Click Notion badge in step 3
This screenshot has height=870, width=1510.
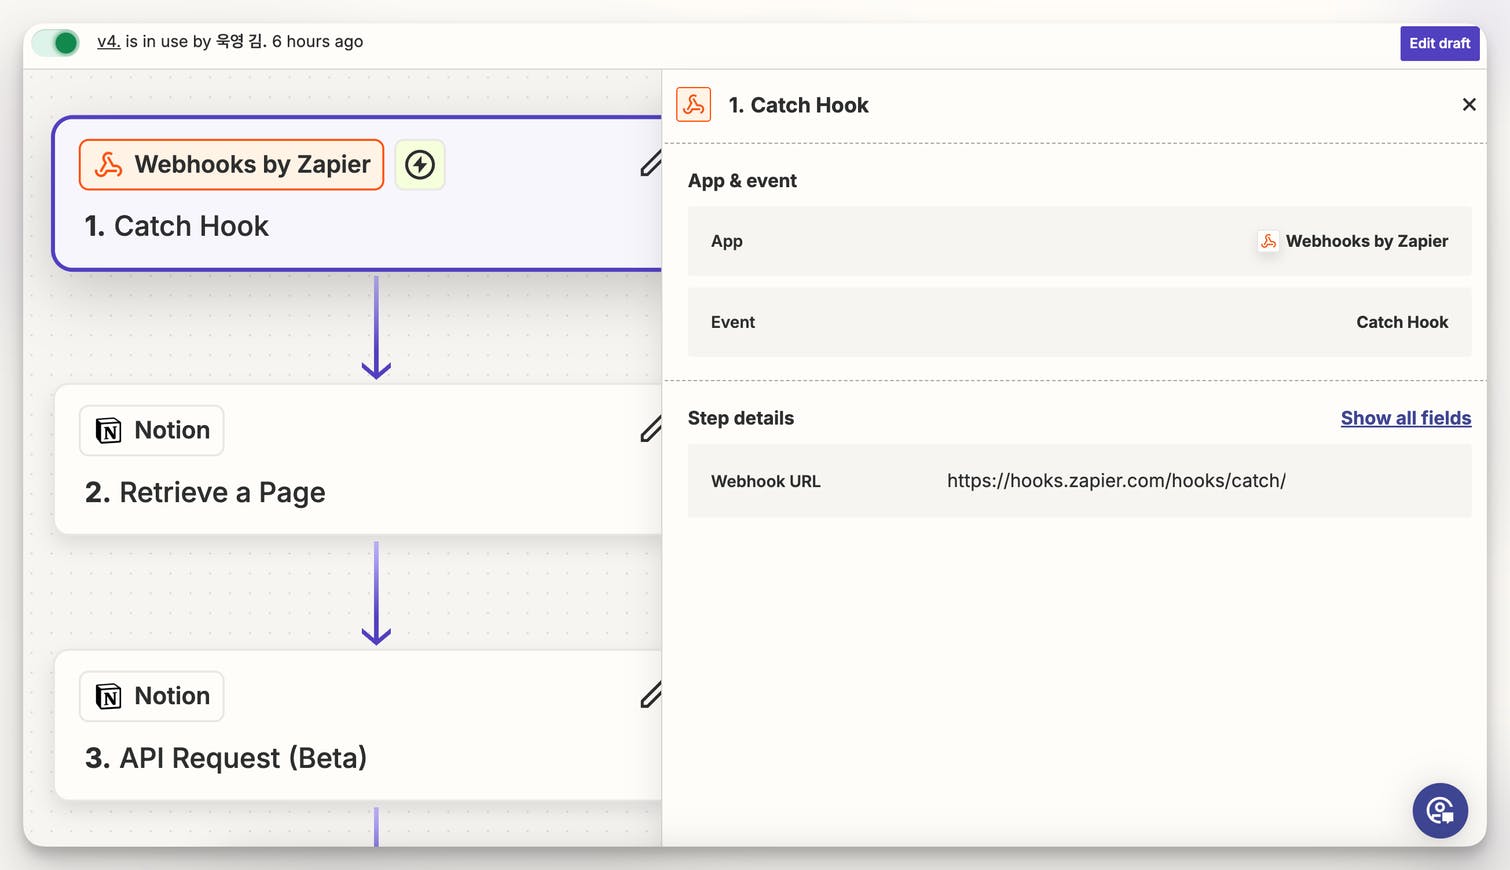coord(152,696)
